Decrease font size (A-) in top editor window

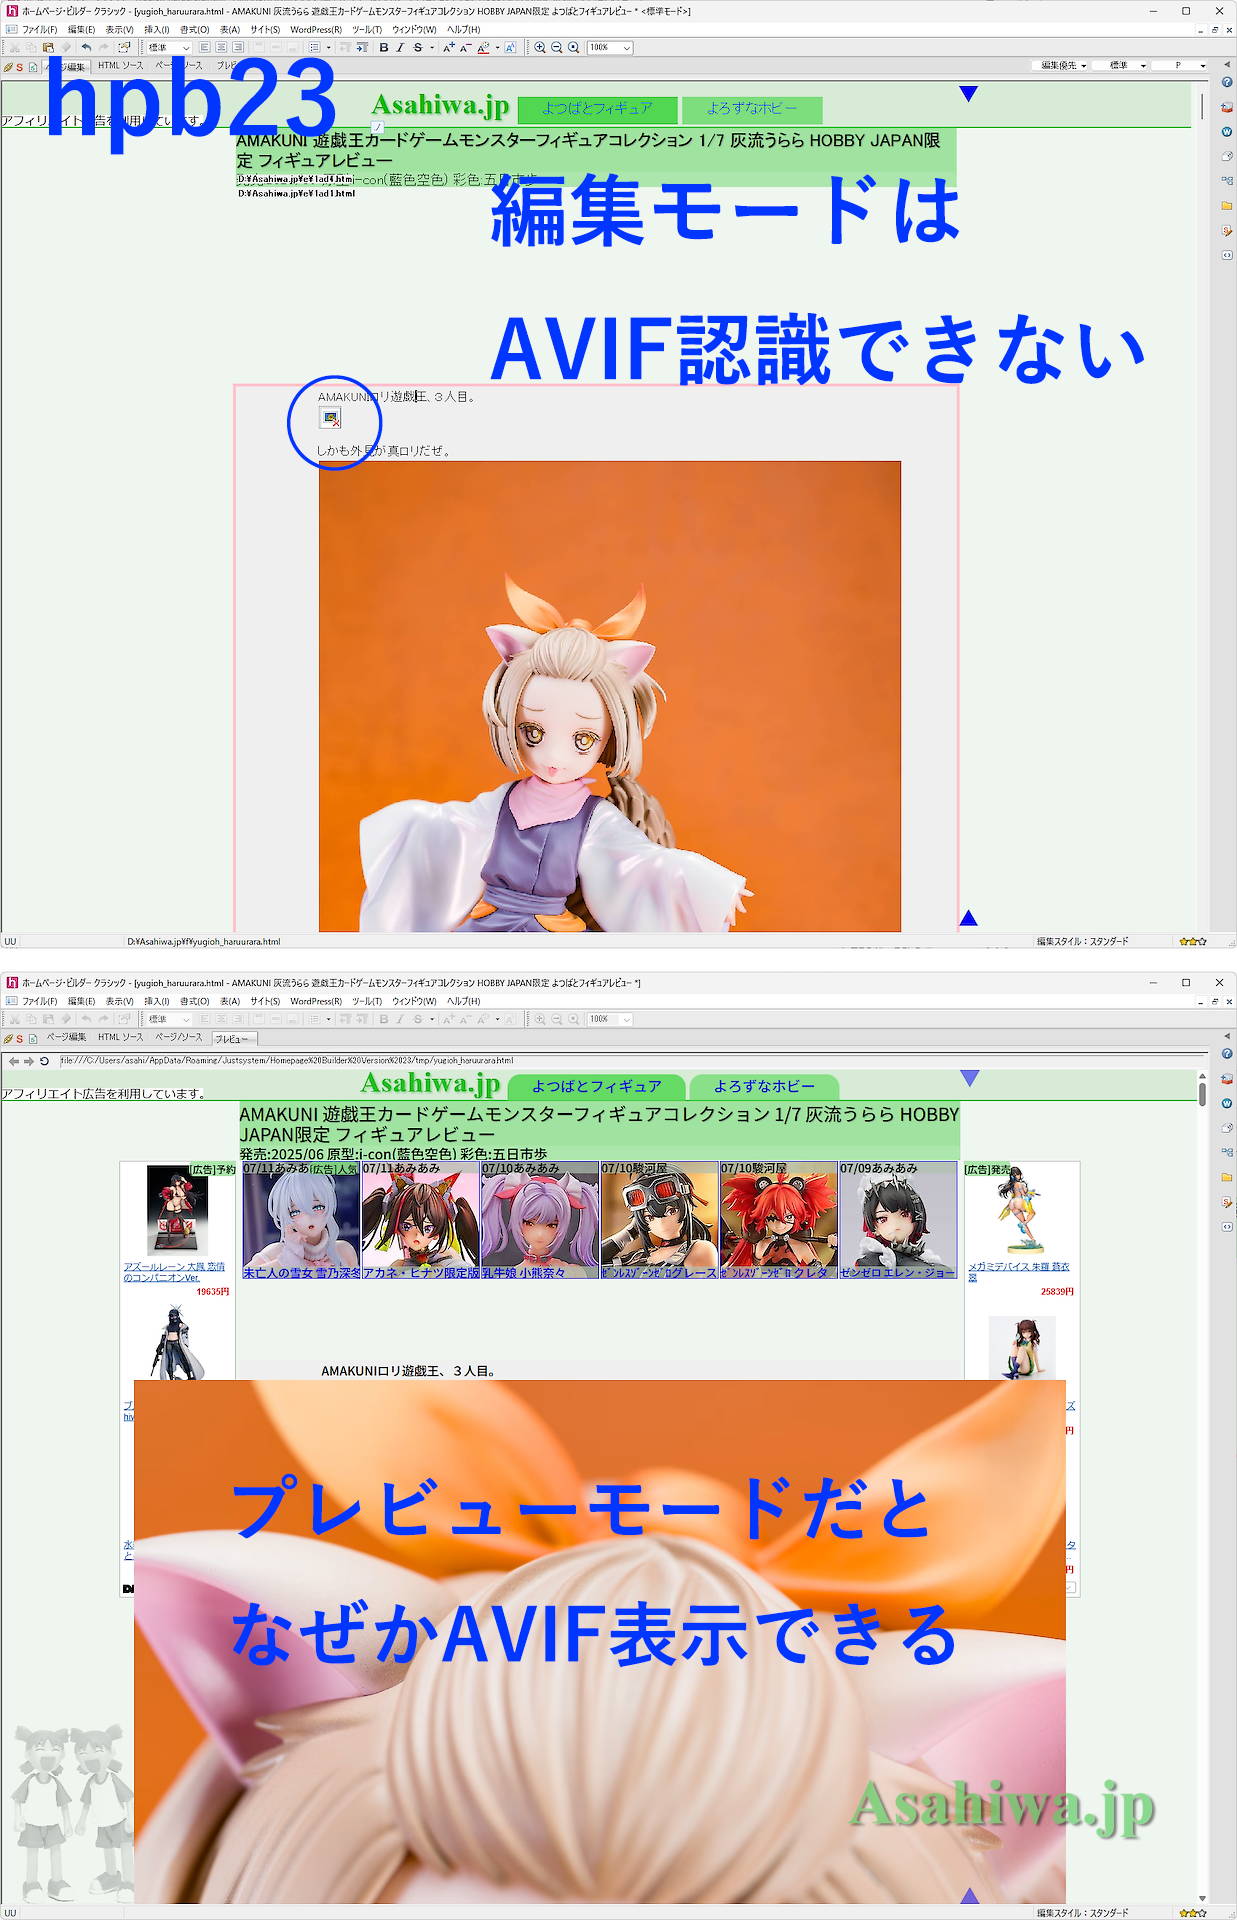pyautogui.click(x=465, y=48)
